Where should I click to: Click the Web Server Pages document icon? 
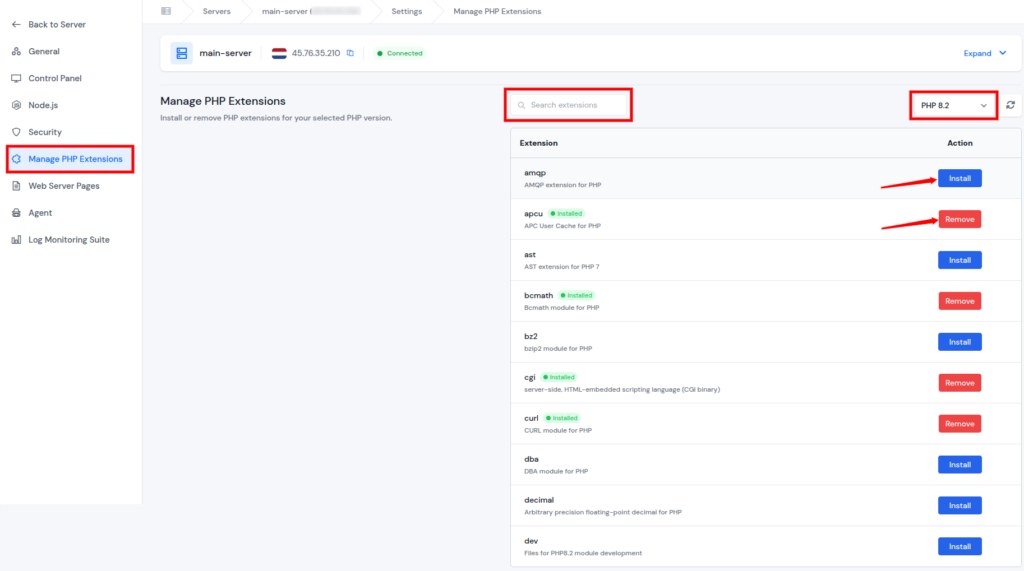(x=16, y=186)
